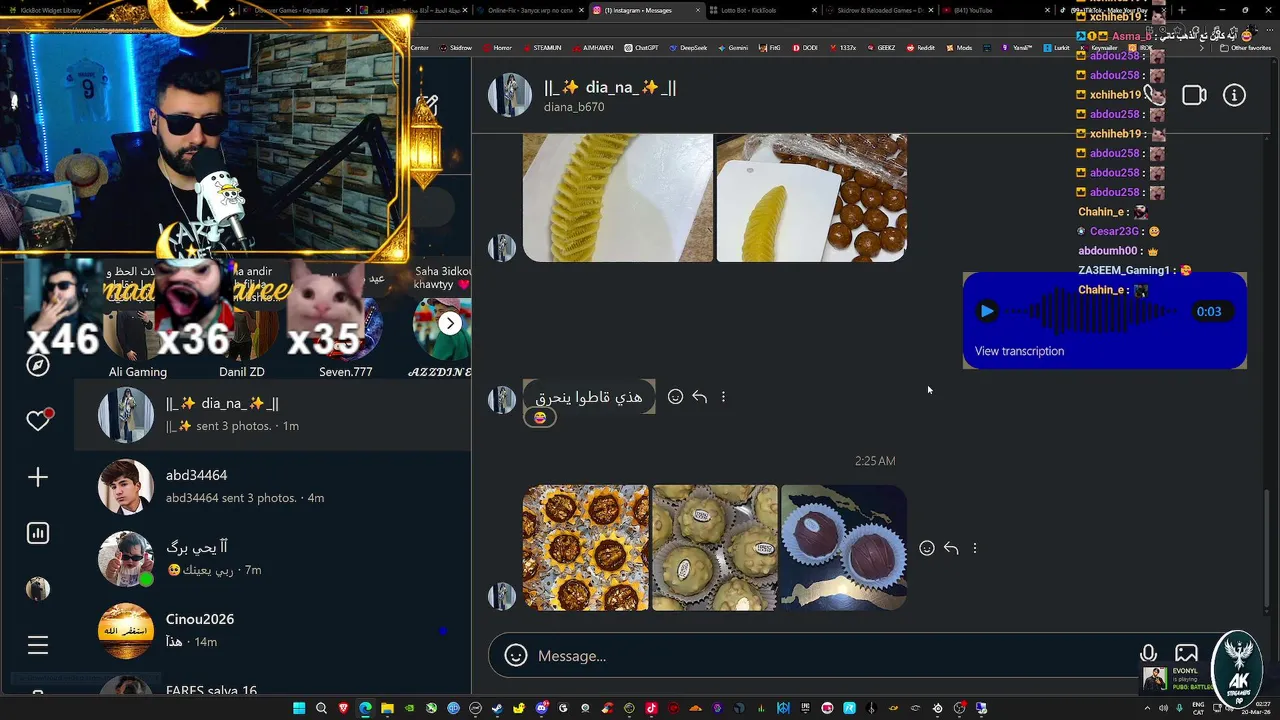Open the Dashboard bar-chart icon in sidebar
The height and width of the screenshot is (720, 1280).
38,533
